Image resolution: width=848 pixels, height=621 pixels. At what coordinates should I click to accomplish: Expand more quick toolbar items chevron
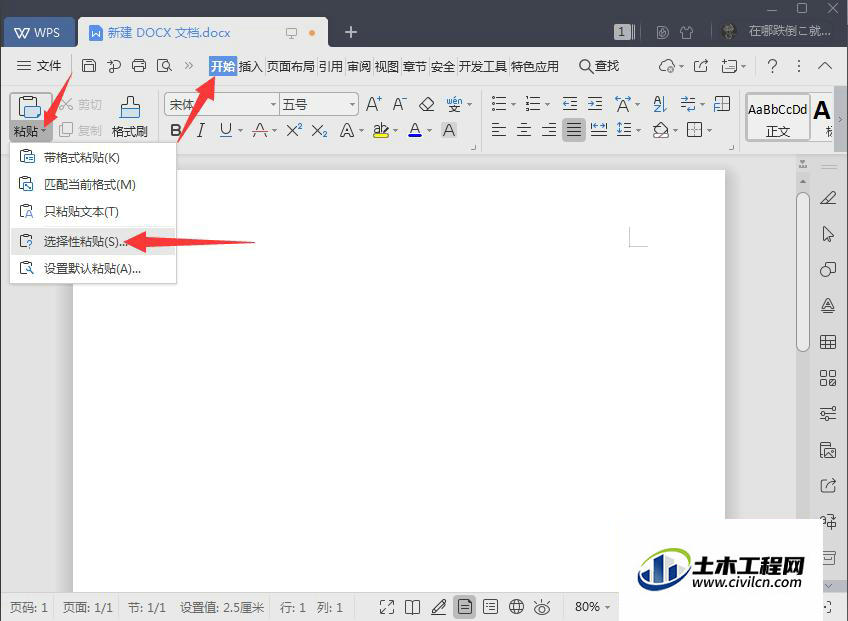point(189,66)
